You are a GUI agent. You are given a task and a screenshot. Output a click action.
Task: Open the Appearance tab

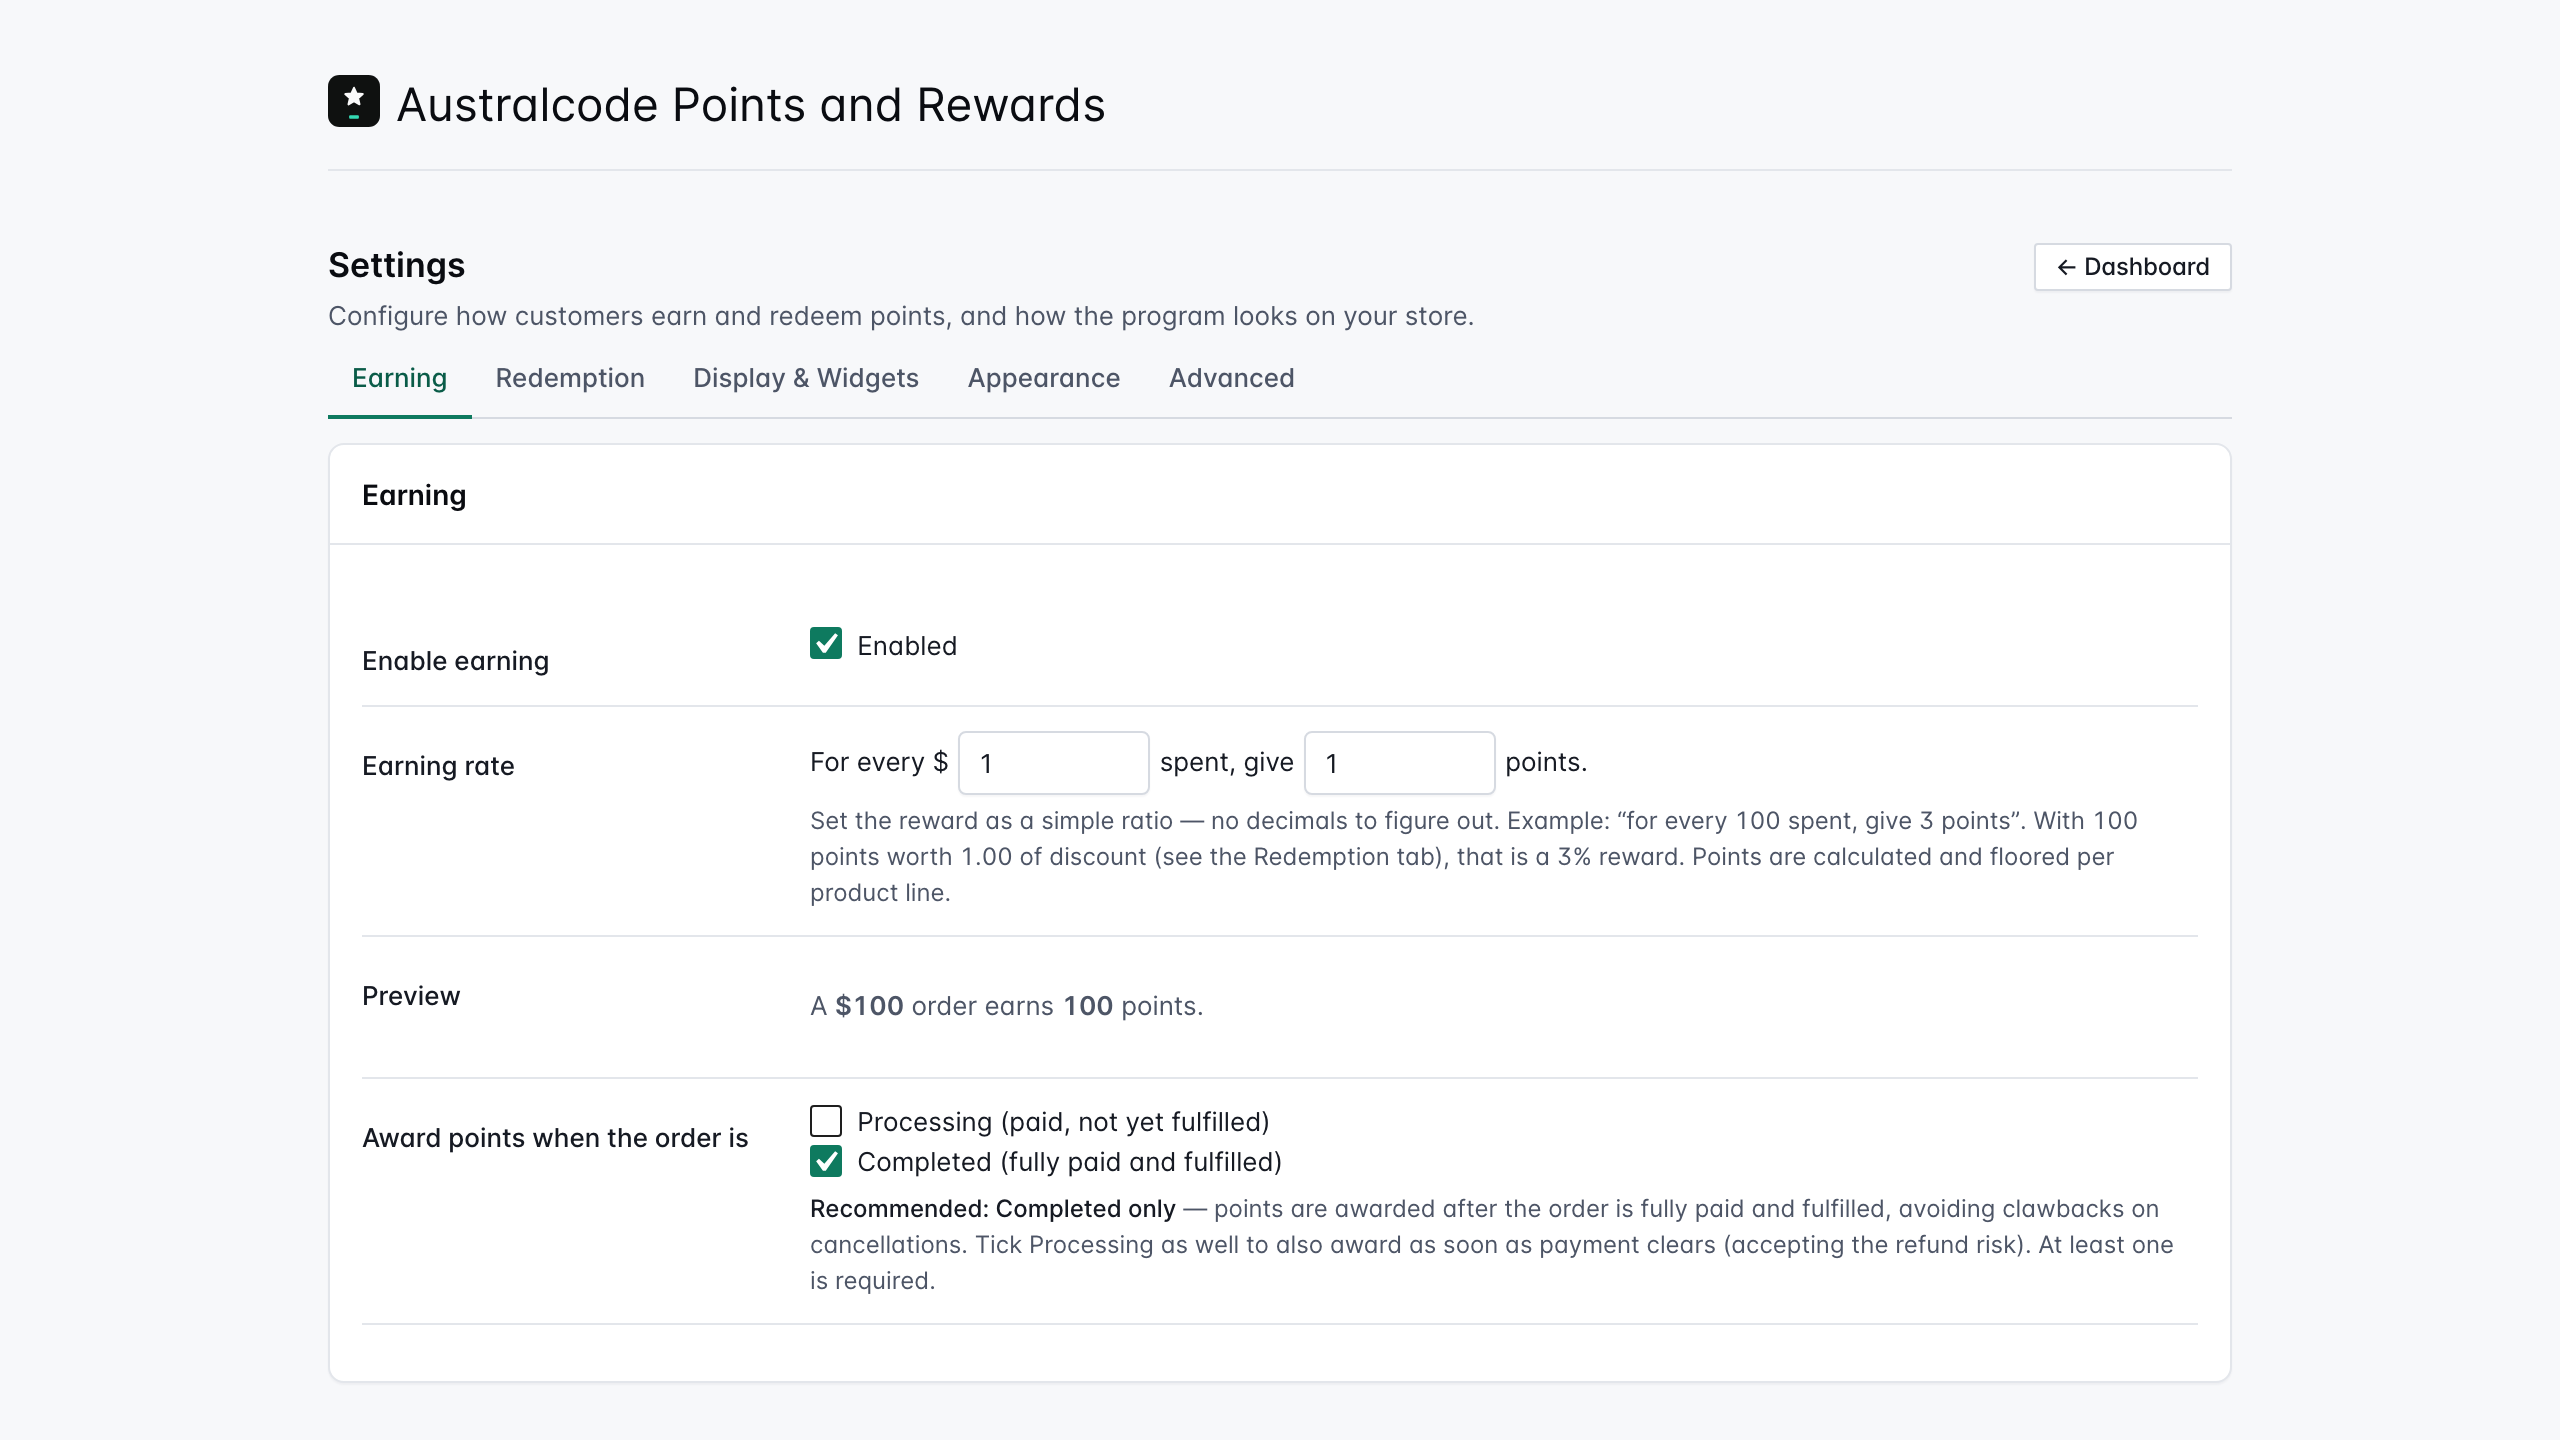(x=1044, y=379)
